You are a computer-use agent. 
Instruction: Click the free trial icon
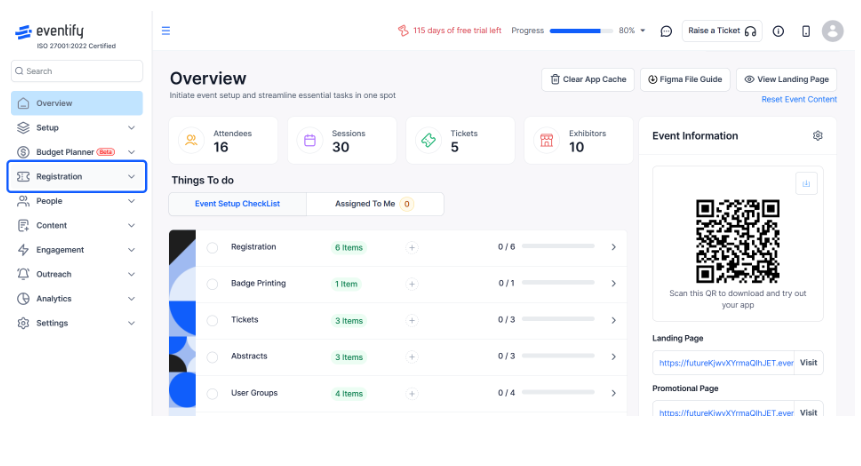click(x=403, y=31)
